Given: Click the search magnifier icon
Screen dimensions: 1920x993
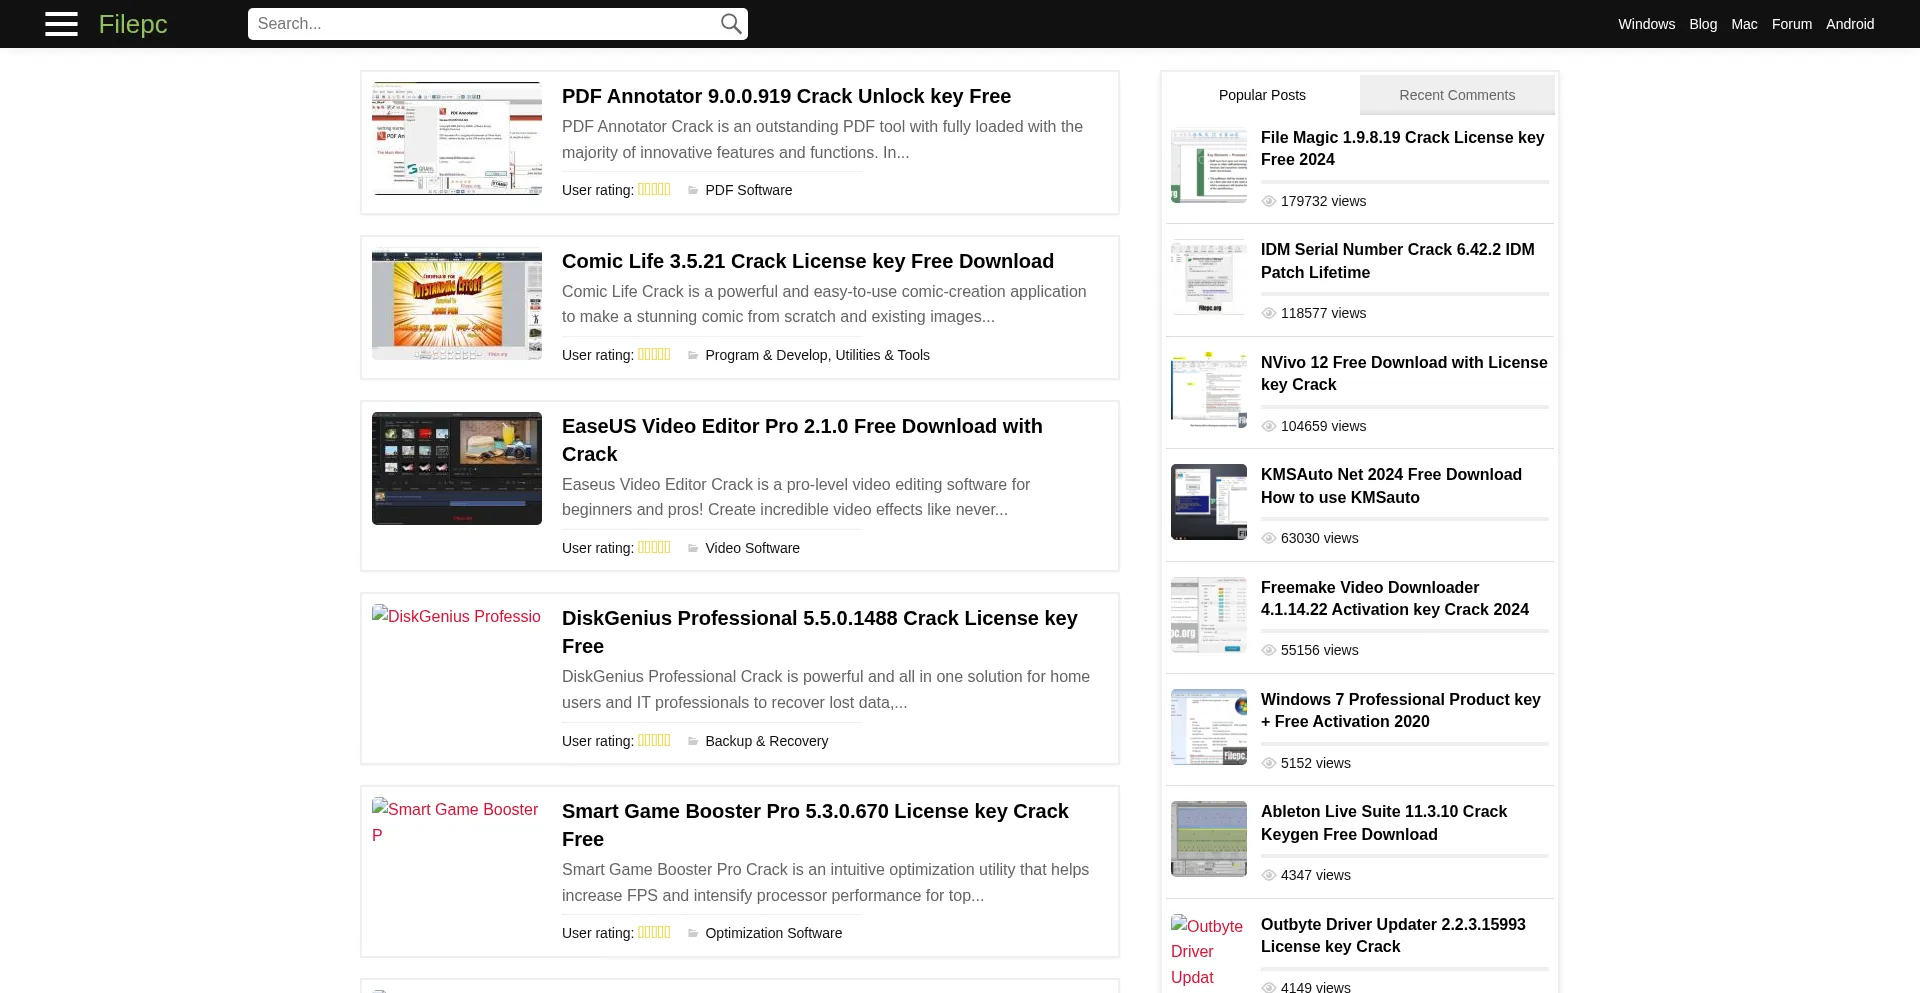Looking at the screenshot, I should pyautogui.click(x=731, y=24).
